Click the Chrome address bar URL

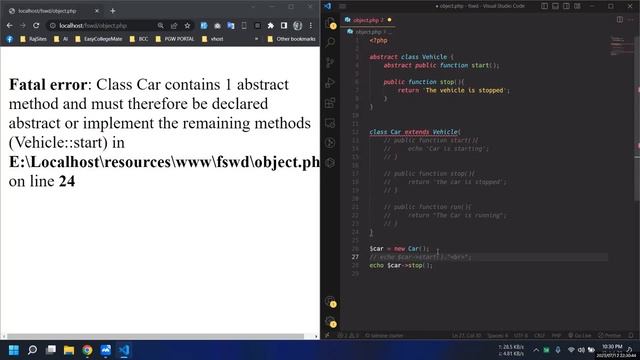[x=93, y=25]
